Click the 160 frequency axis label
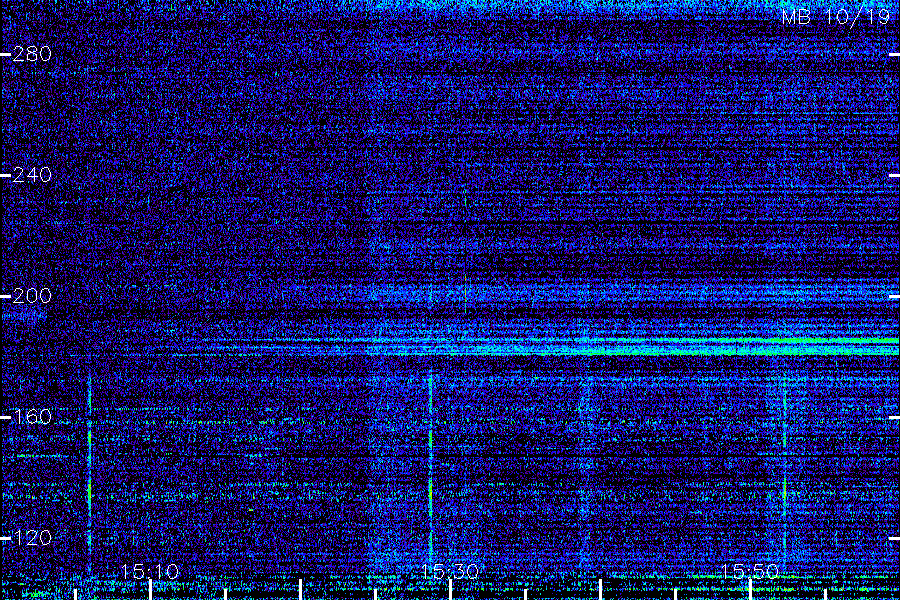 [x=32, y=416]
